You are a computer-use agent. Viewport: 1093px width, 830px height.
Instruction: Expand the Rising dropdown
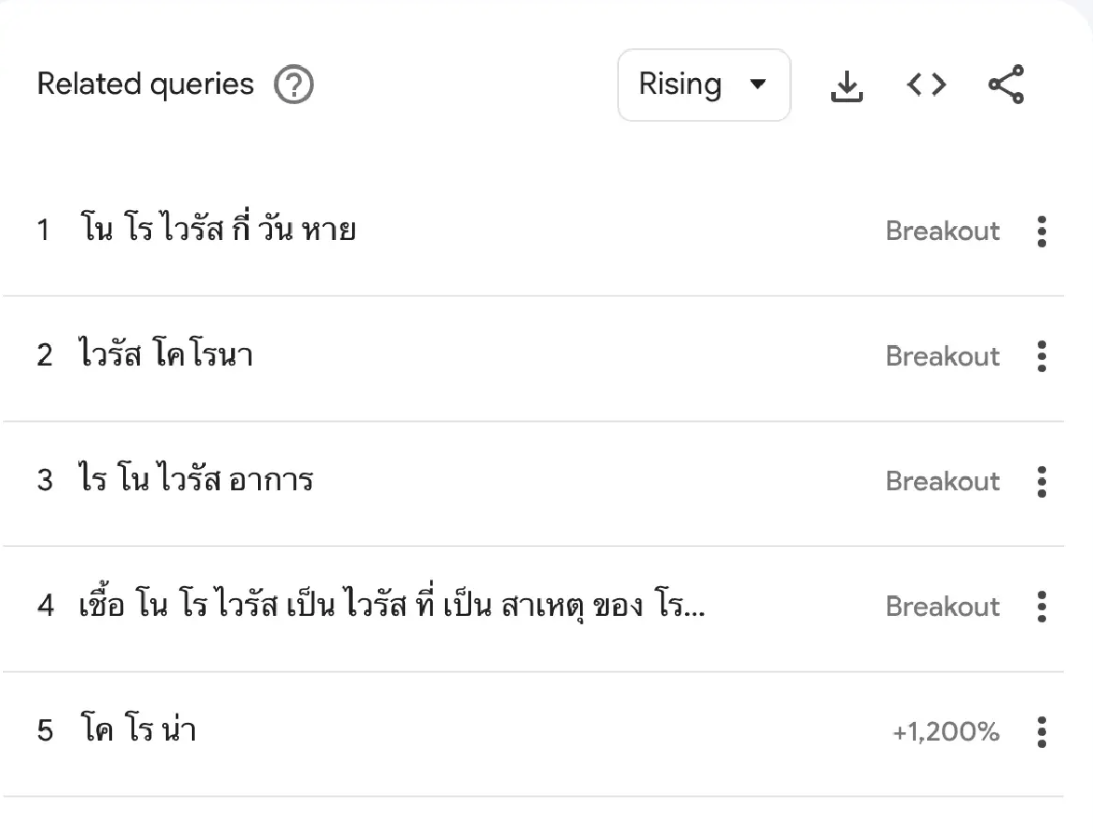pyautogui.click(x=704, y=85)
